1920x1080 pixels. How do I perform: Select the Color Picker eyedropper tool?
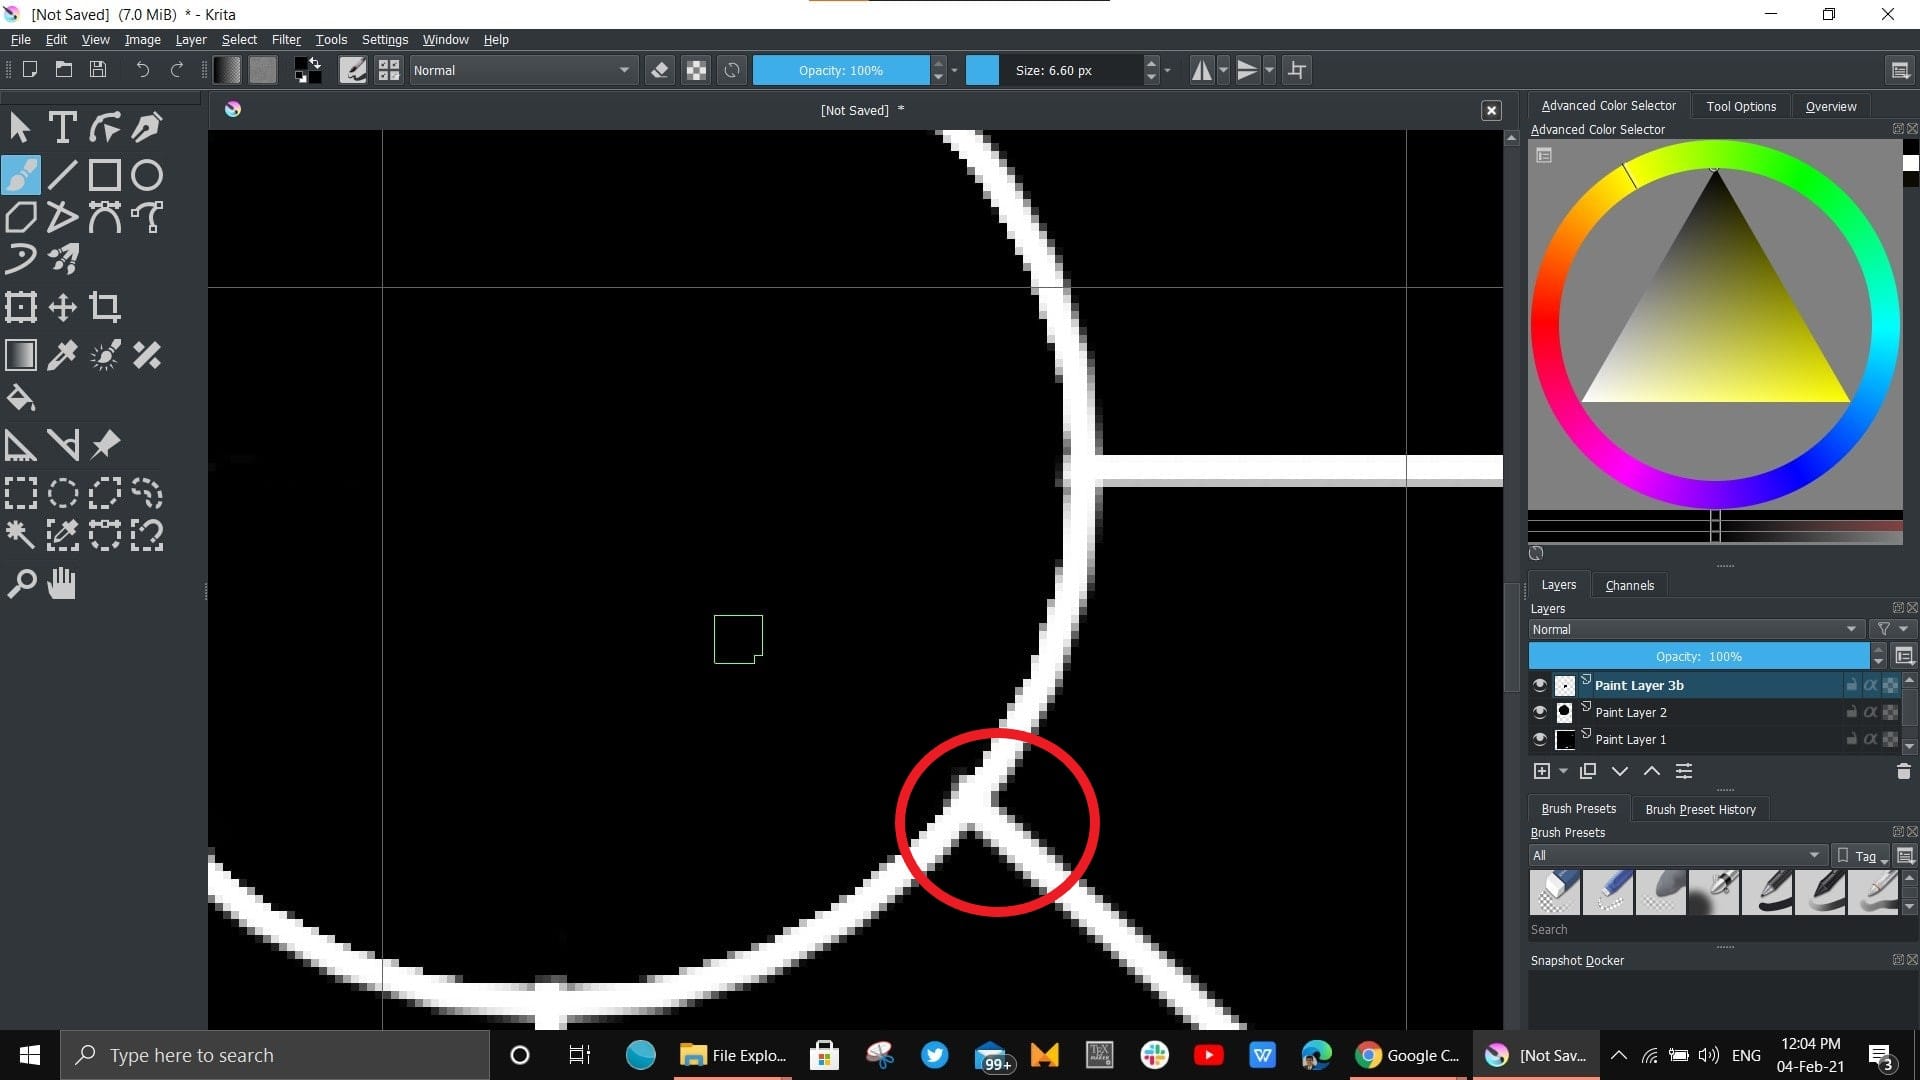(x=62, y=355)
